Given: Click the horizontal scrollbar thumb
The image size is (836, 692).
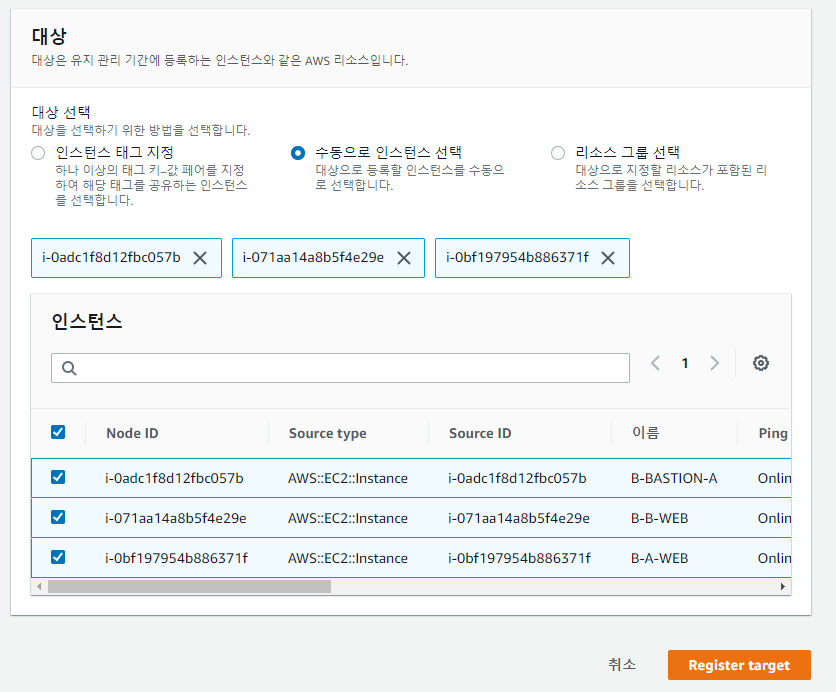Looking at the screenshot, I should click(189, 586).
